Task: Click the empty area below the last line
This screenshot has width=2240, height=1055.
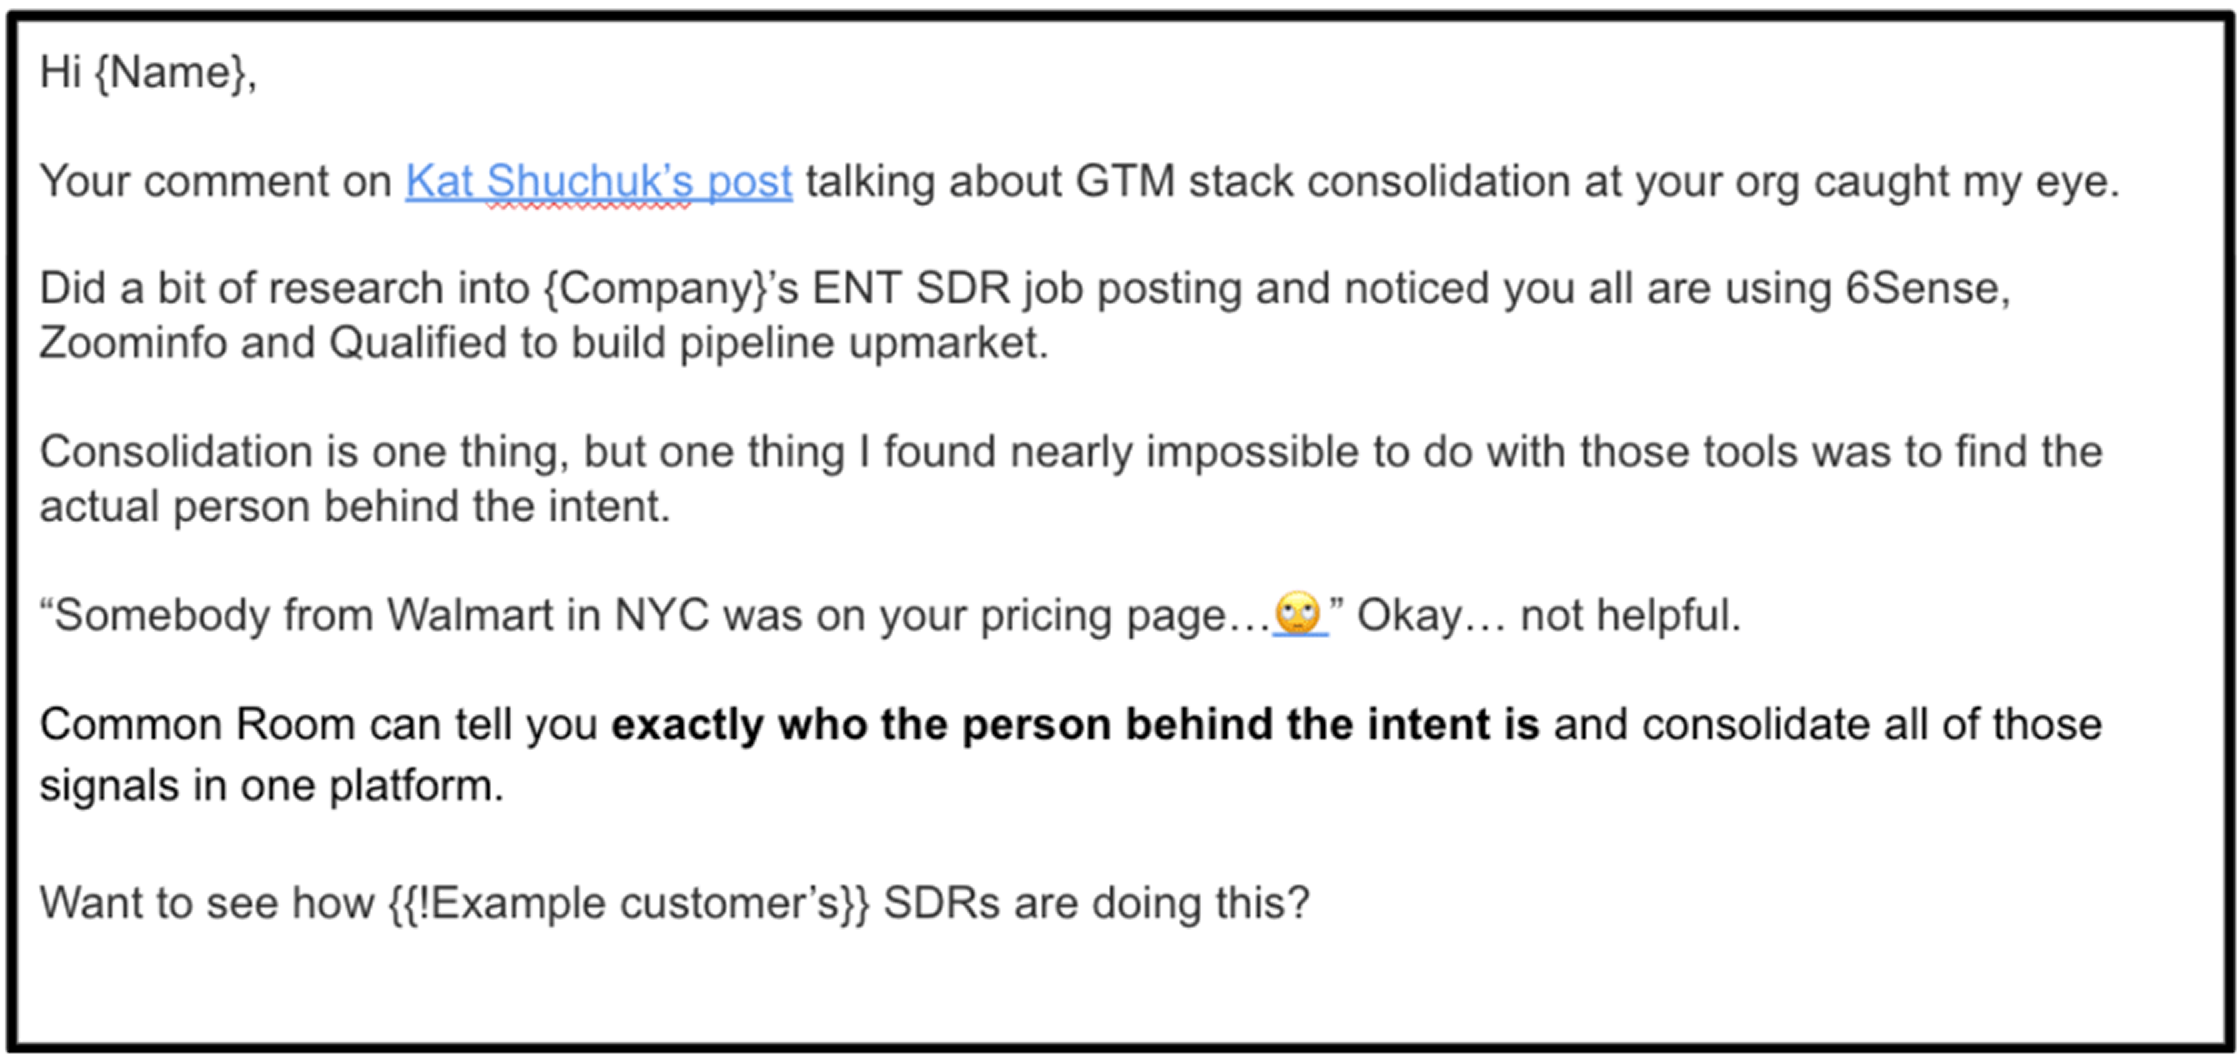Action: point(1120,985)
